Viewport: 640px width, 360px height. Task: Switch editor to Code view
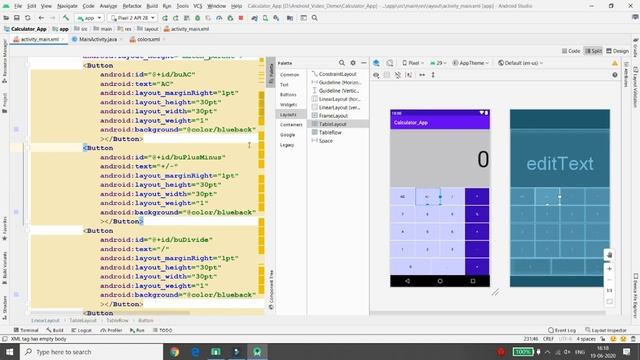coord(571,51)
